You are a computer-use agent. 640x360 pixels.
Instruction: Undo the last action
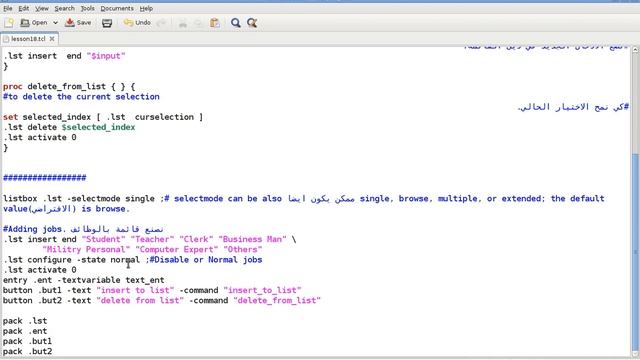[x=137, y=23]
